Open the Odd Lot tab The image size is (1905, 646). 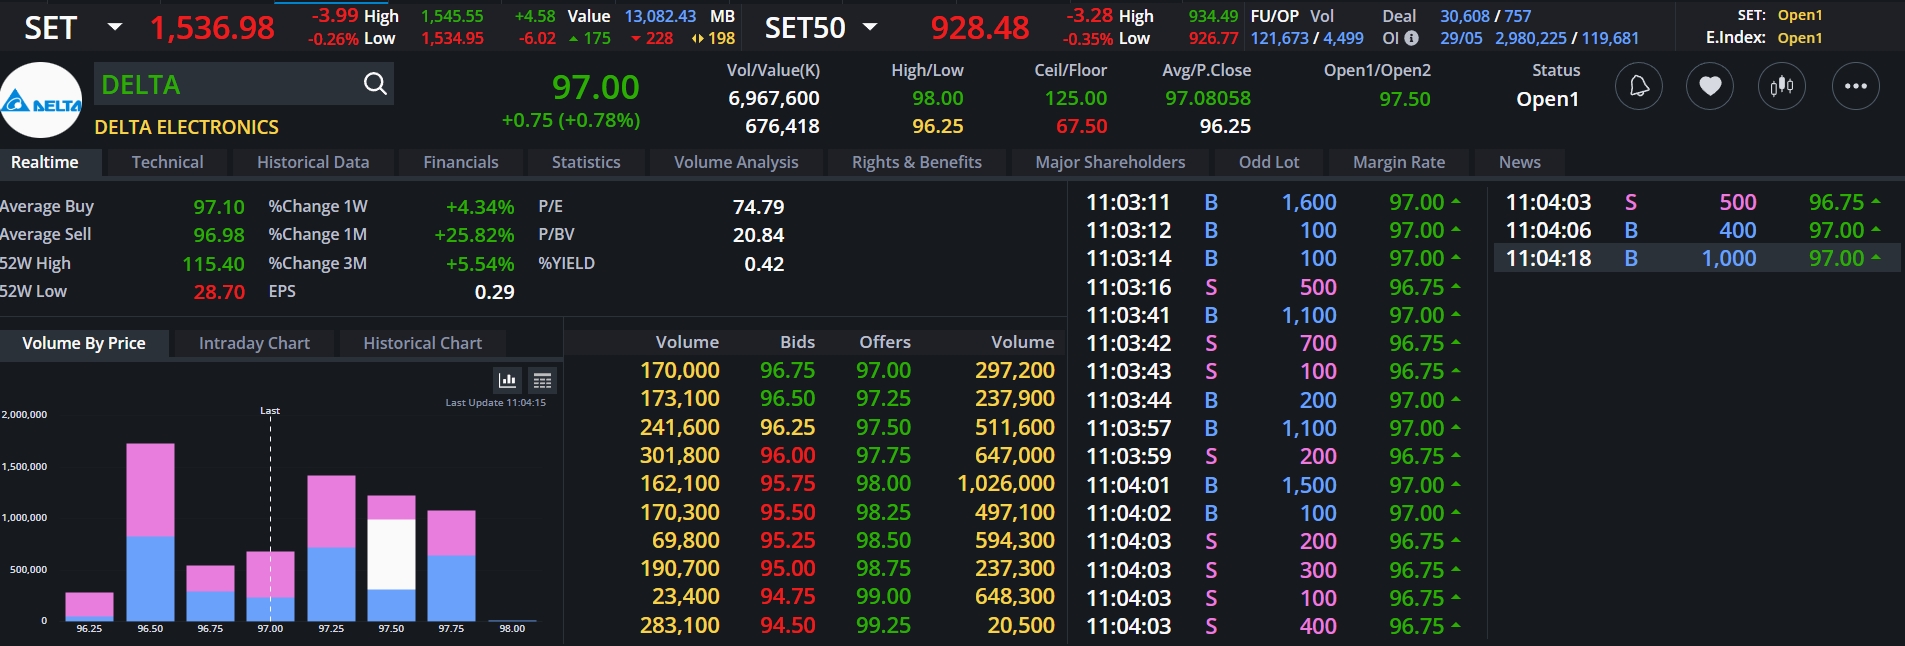pos(1269,162)
